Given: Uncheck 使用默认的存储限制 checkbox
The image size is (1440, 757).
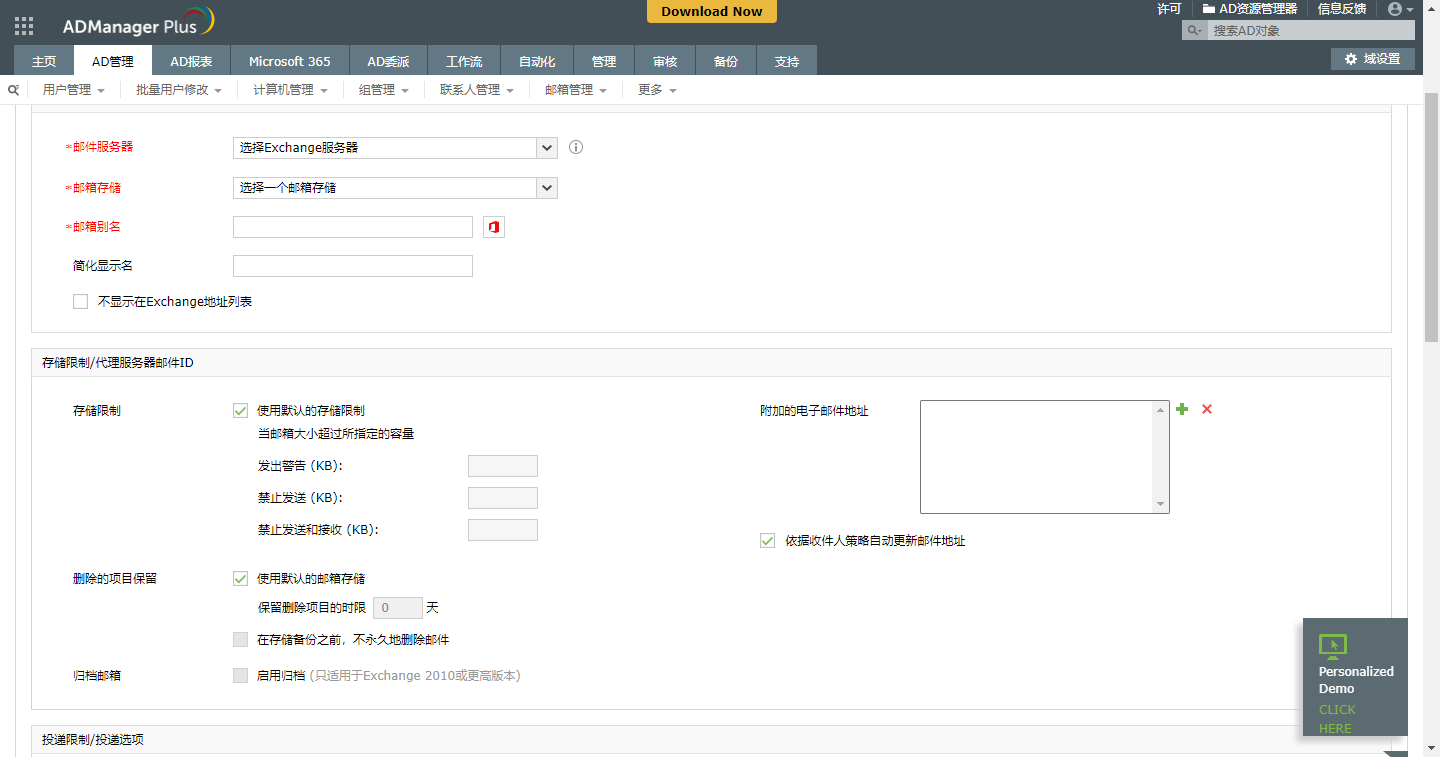Looking at the screenshot, I should [x=240, y=410].
